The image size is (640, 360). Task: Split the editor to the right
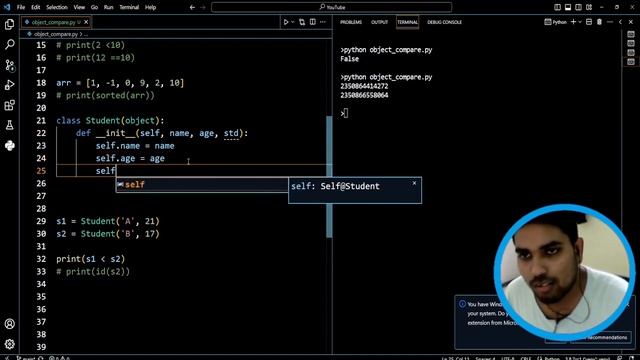click(313, 22)
